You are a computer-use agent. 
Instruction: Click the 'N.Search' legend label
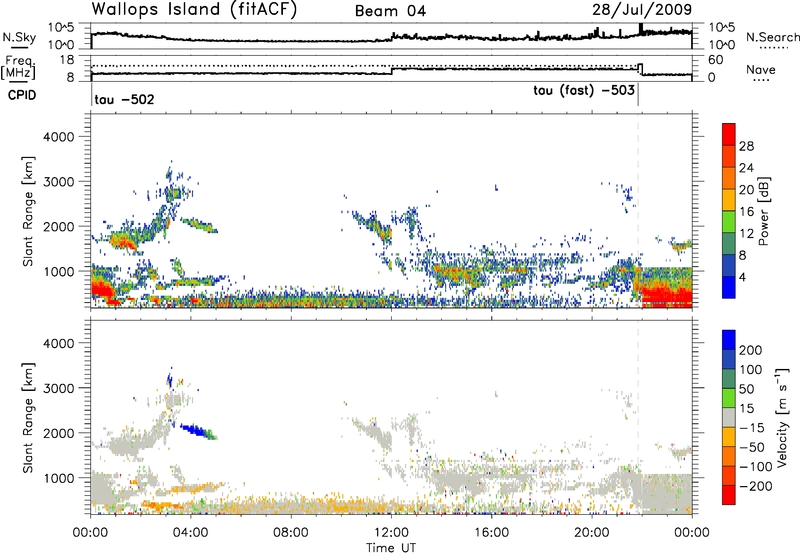point(772,37)
